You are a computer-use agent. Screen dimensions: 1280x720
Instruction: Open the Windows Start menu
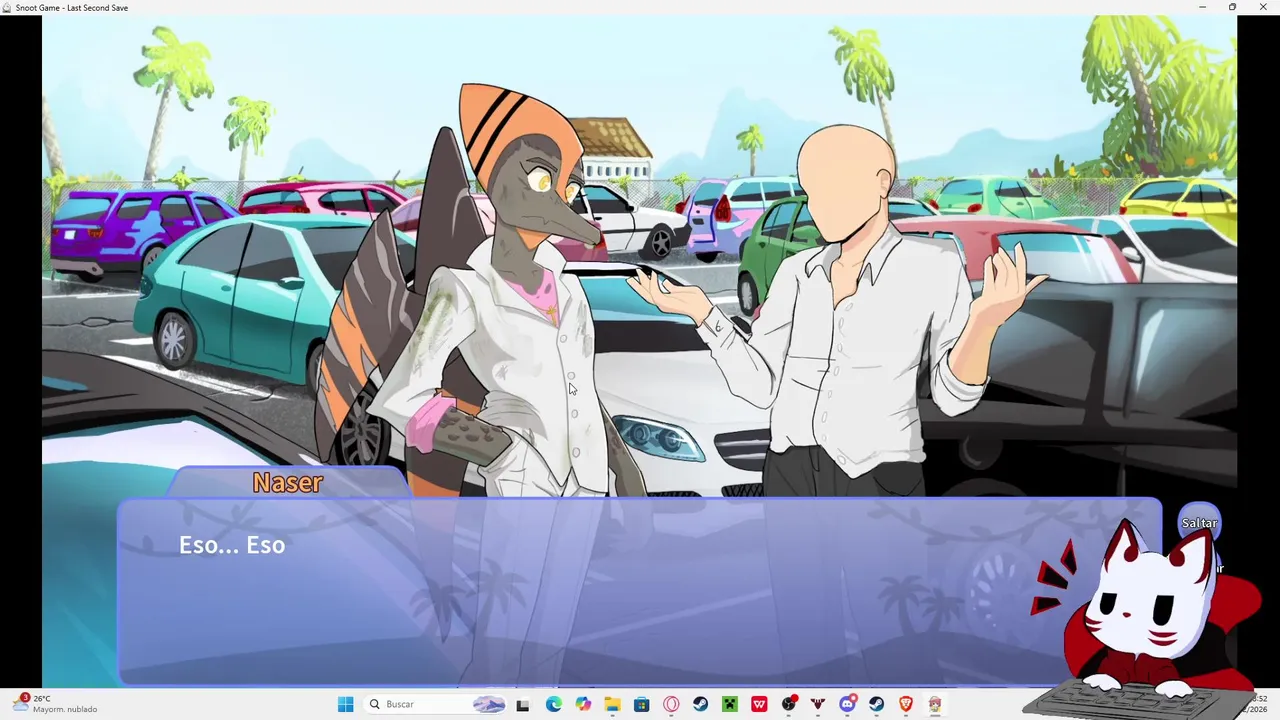tap(345, 704)
